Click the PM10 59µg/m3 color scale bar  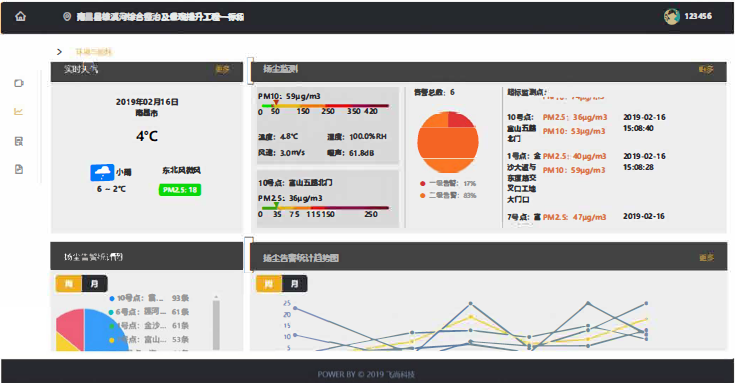tap(325, 106)
